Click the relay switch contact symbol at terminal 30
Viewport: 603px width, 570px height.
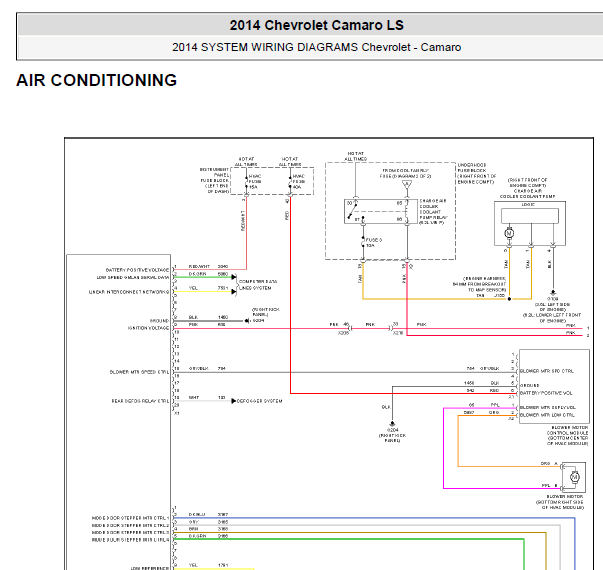(352, 211)
